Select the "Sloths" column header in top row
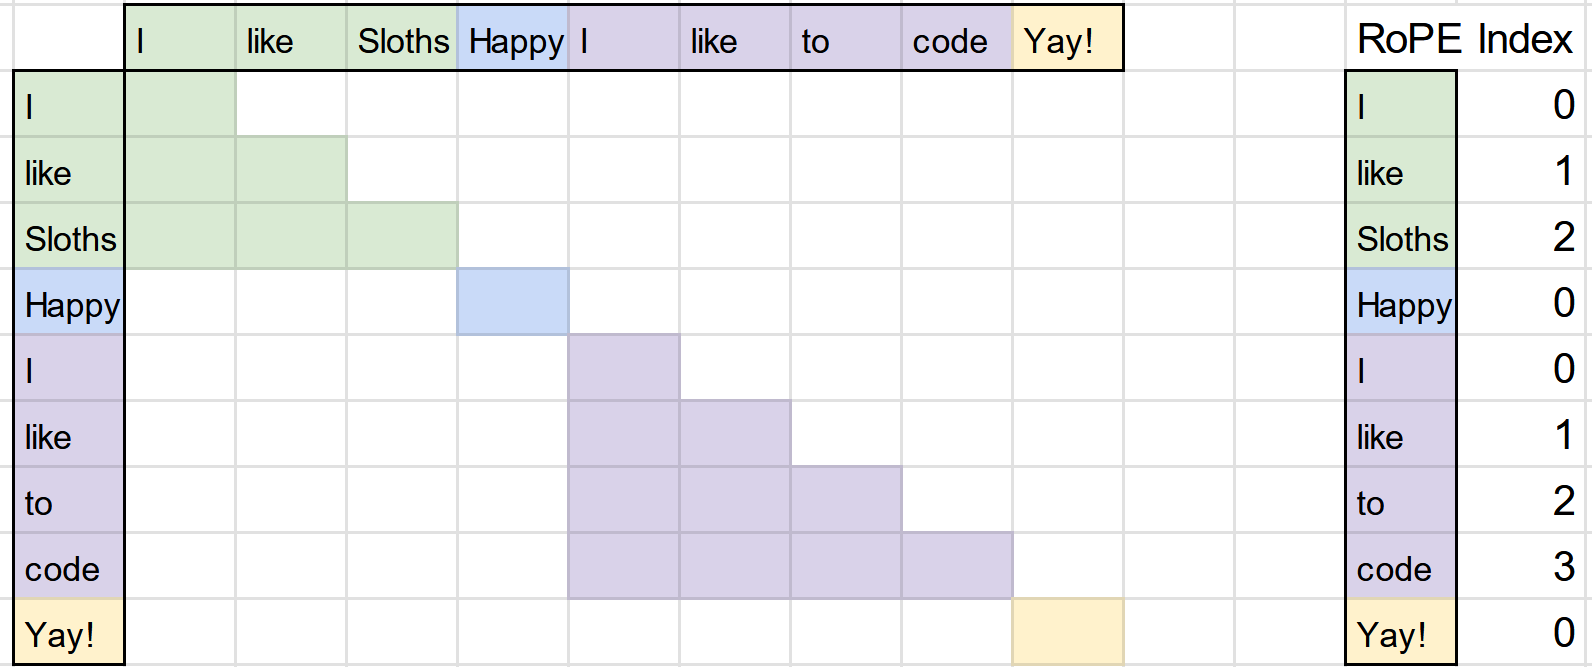This screenshot has height=667, width=1592. [402, 40]
